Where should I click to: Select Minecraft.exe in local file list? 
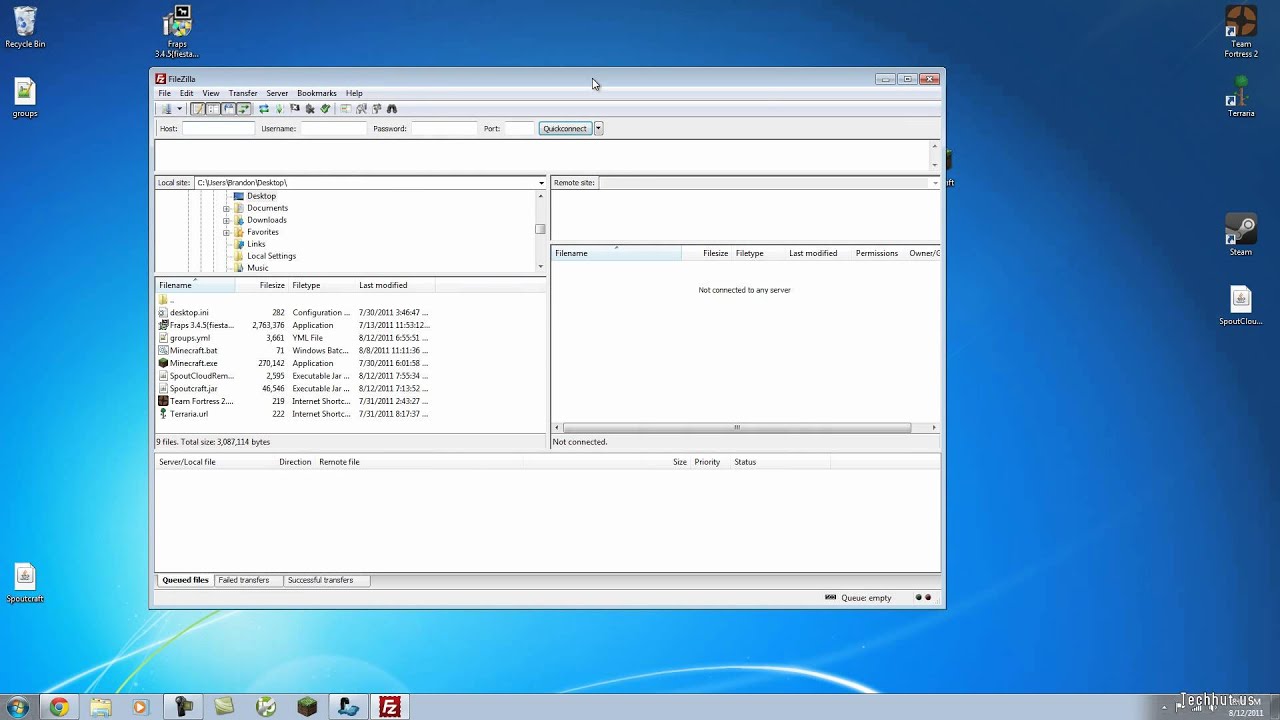193,363
